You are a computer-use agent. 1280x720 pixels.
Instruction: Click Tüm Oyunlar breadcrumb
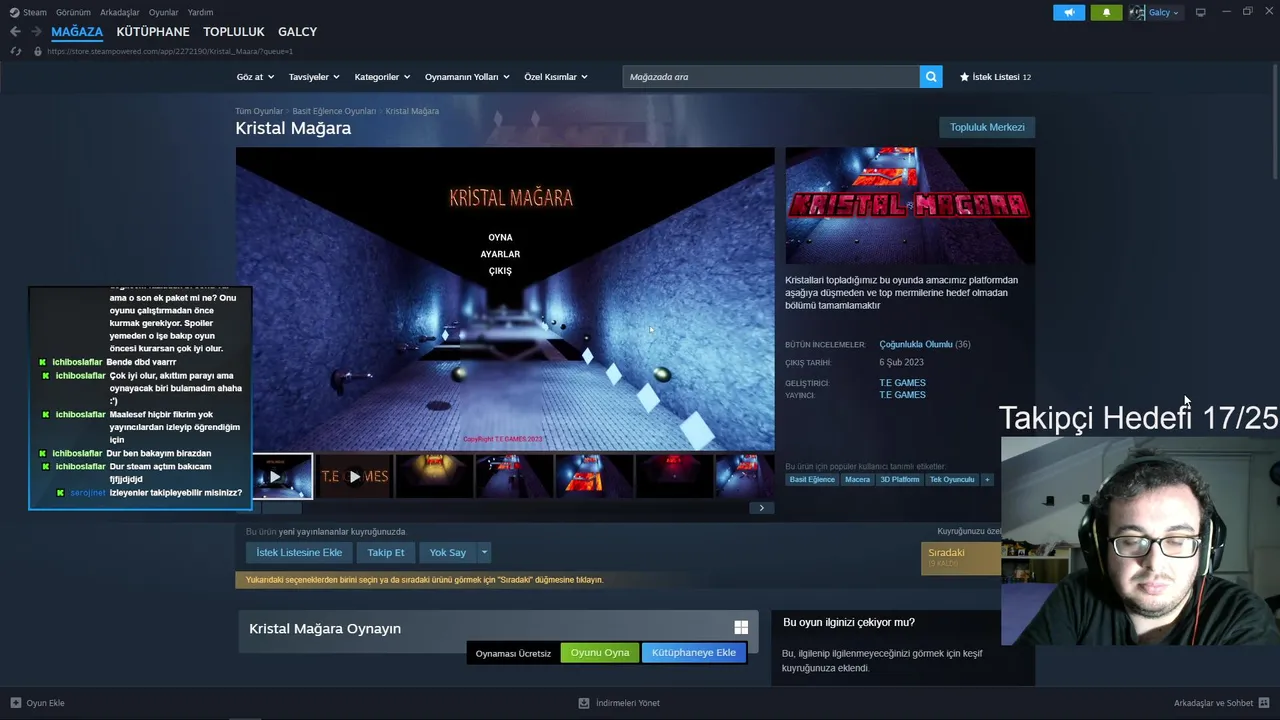click(259, 111)
